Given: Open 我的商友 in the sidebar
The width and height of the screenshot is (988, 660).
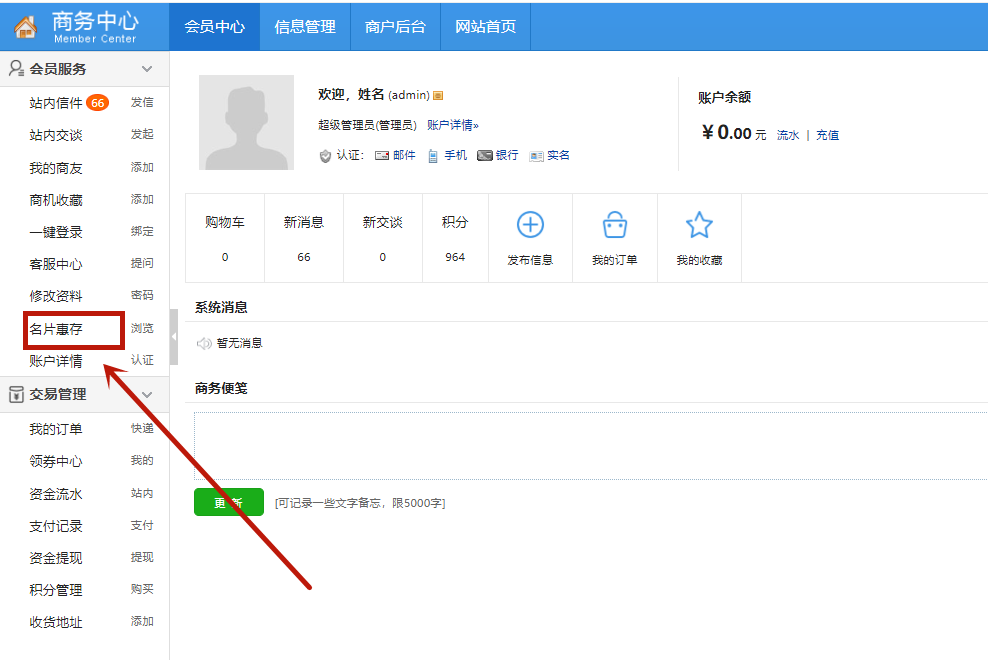Looking at the screenshot, I should pos(56,168).
